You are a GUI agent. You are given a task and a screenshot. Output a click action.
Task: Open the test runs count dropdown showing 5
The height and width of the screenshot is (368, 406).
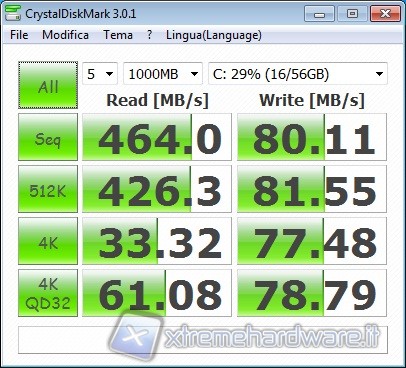[100, 74]
